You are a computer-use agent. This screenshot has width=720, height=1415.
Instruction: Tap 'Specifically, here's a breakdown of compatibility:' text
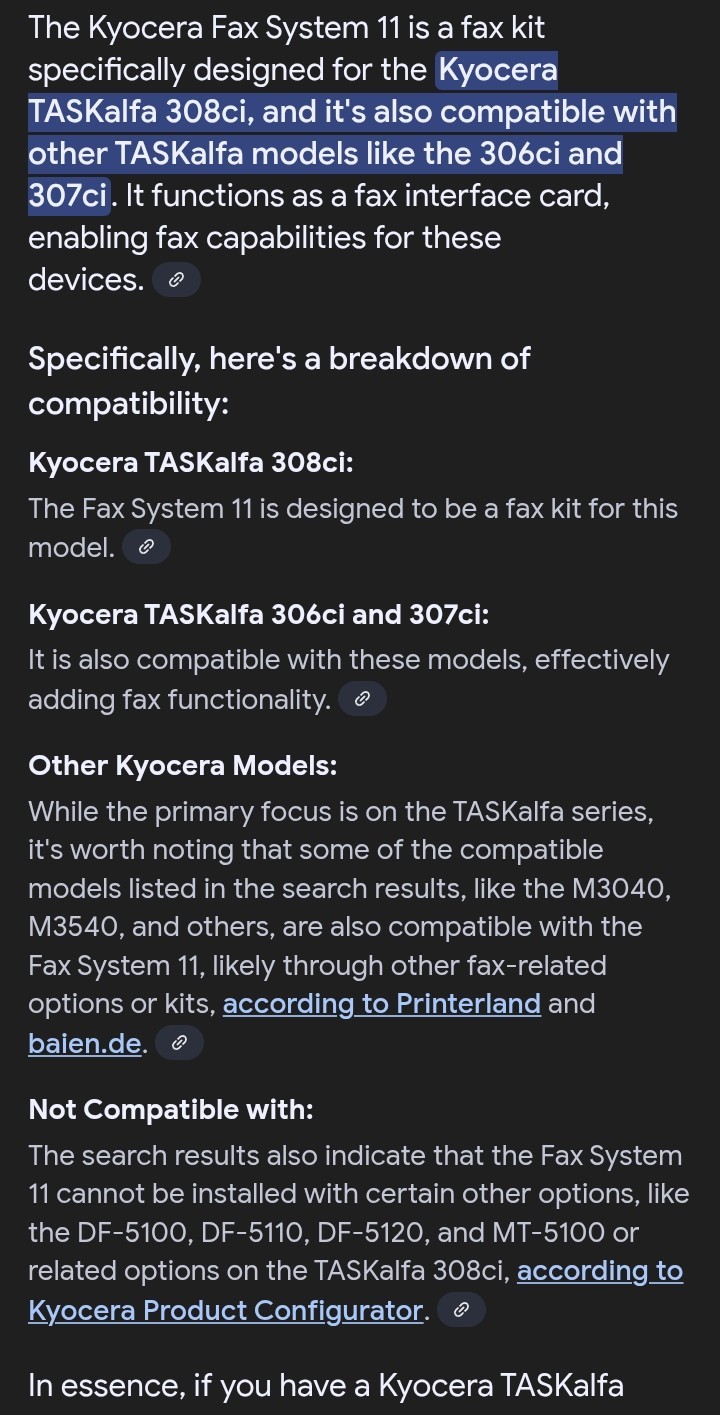pyautogui.click(x=279, y=380)
